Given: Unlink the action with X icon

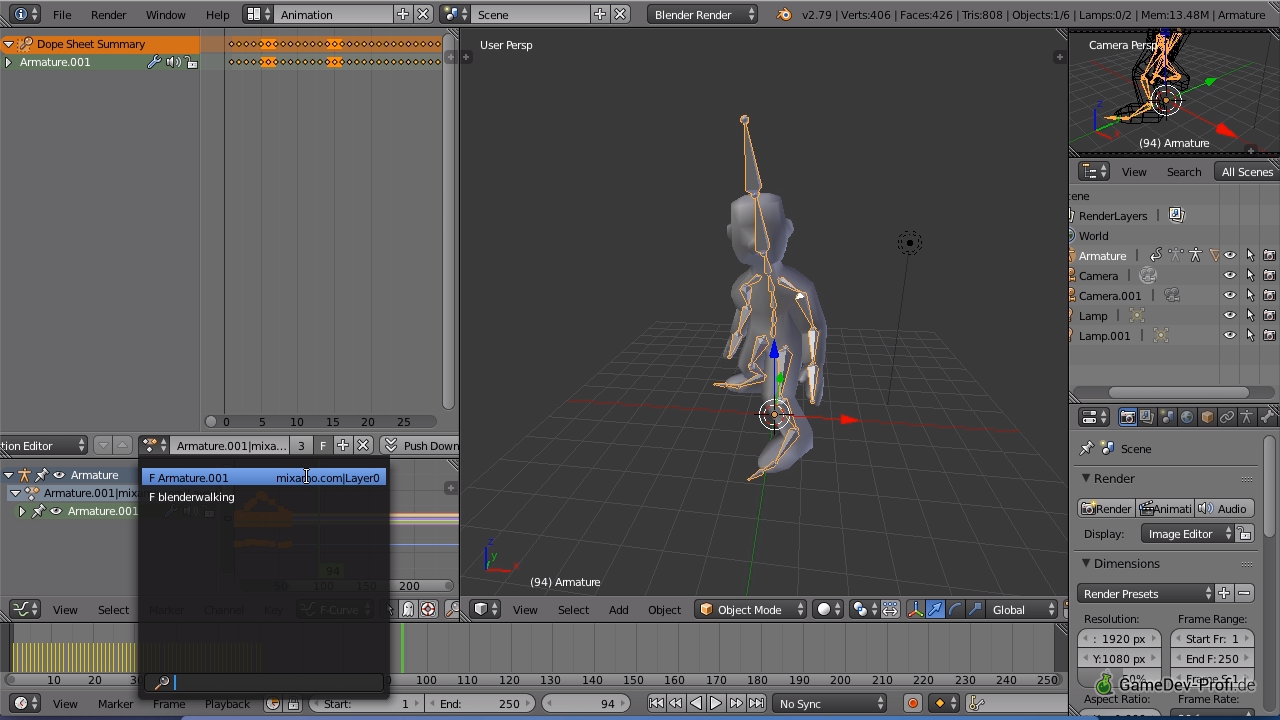Looking at the screenshot, I should [x=363, y=446].
